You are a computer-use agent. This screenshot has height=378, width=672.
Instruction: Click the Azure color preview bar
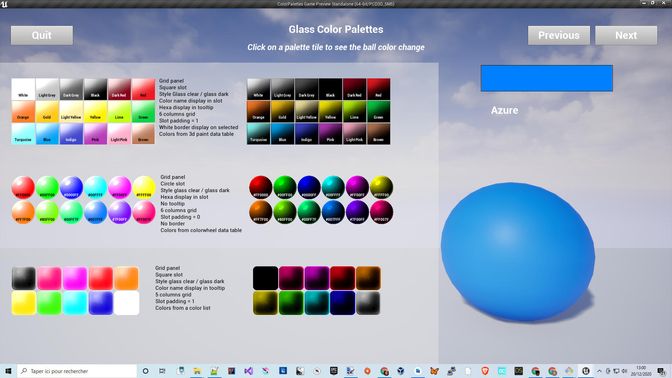pyautogui.click(x=546, y=78)
